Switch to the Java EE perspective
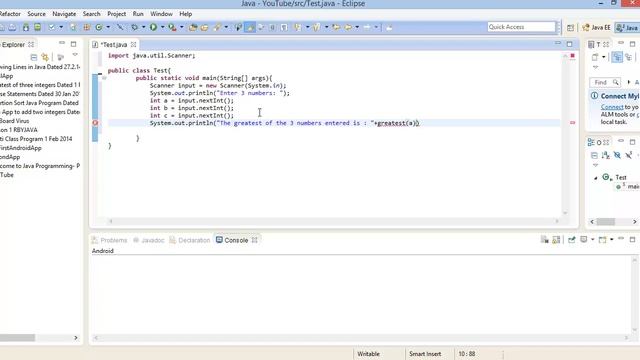Screen dimensions: 640x360 click(596, 28)
